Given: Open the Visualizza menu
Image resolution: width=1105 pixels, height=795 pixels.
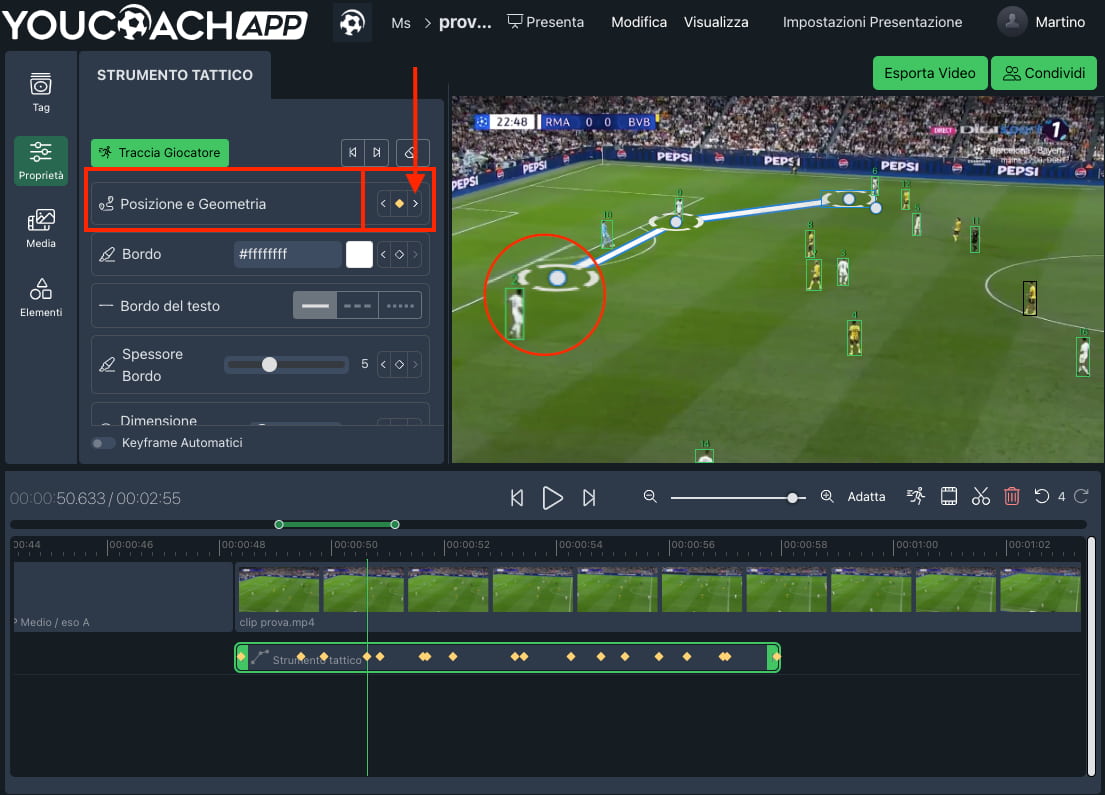Looking at the screenshot, I should (x=716, y=21).
